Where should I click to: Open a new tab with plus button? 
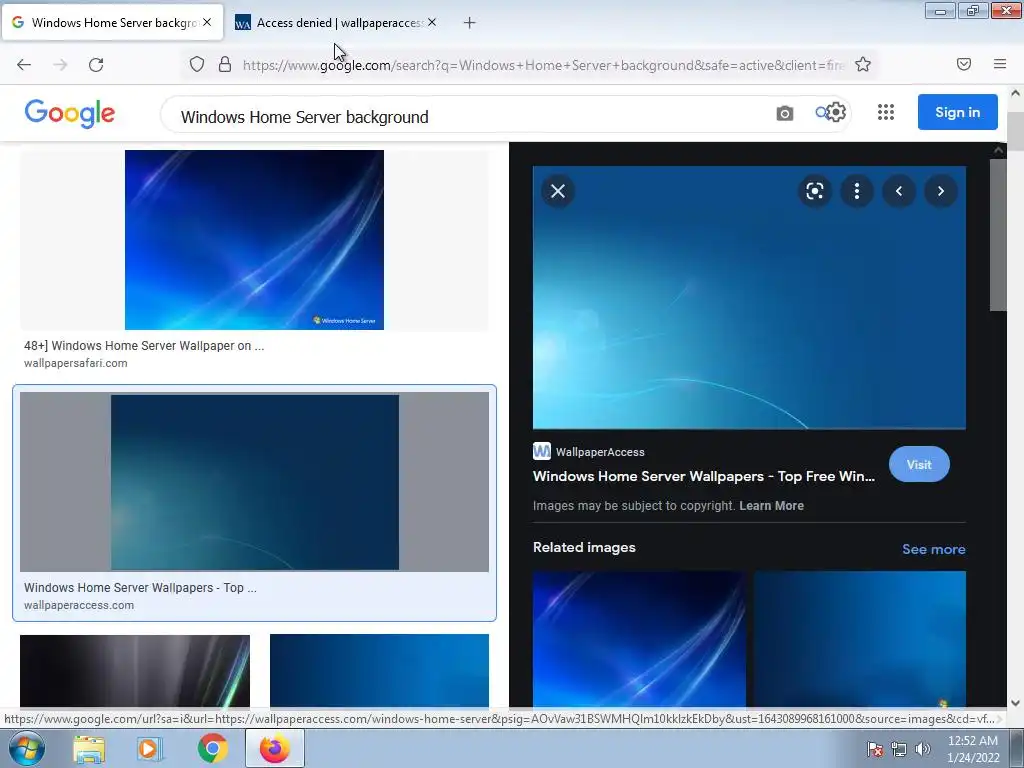tap(469, 23)
